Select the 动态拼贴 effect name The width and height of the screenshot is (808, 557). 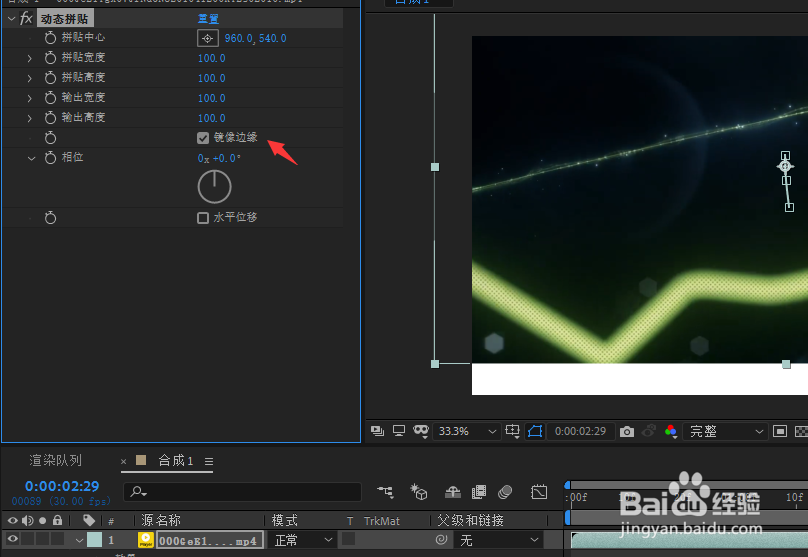[x=65, y=19]
